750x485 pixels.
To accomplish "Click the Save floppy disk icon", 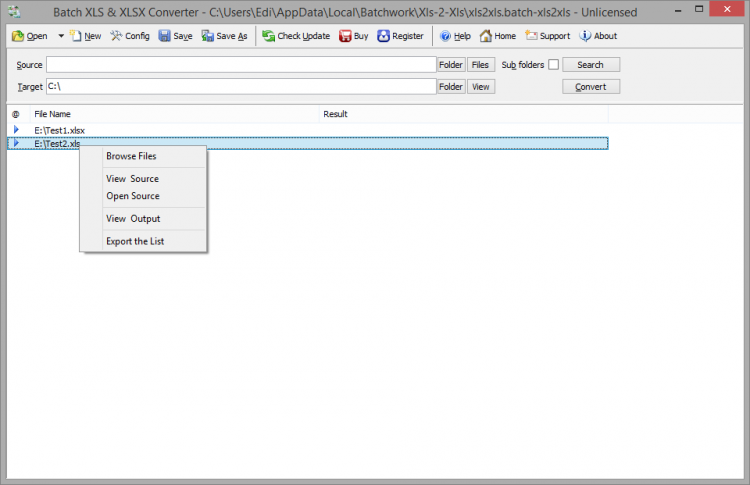I will (x=165, y=36).
